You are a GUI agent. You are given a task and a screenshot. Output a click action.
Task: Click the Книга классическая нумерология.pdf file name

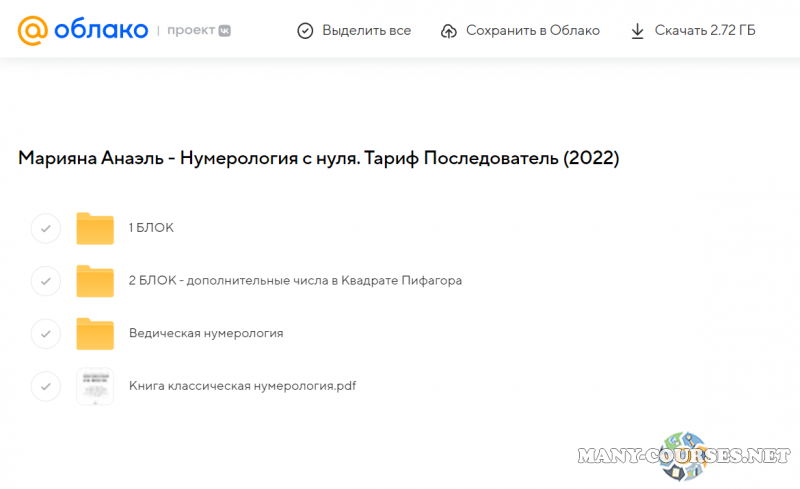click(243, 385)
